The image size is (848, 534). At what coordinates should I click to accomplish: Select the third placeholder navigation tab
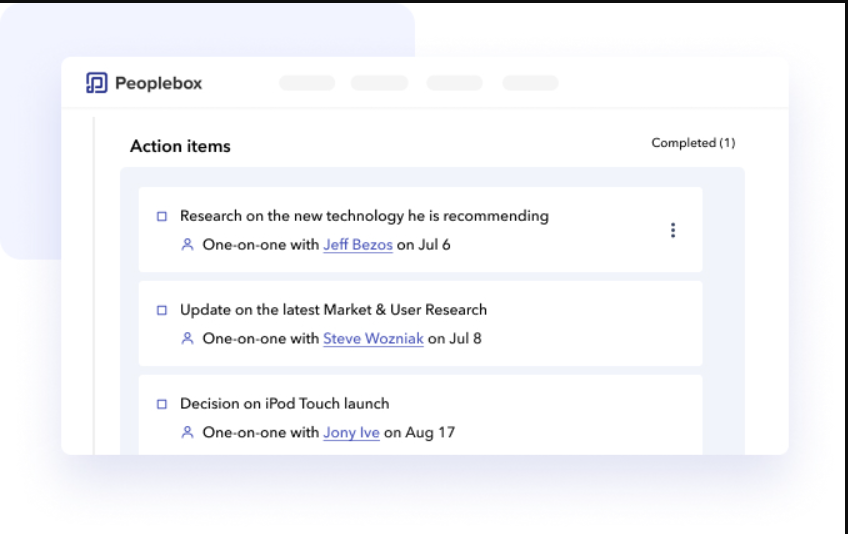pos(455,83)
